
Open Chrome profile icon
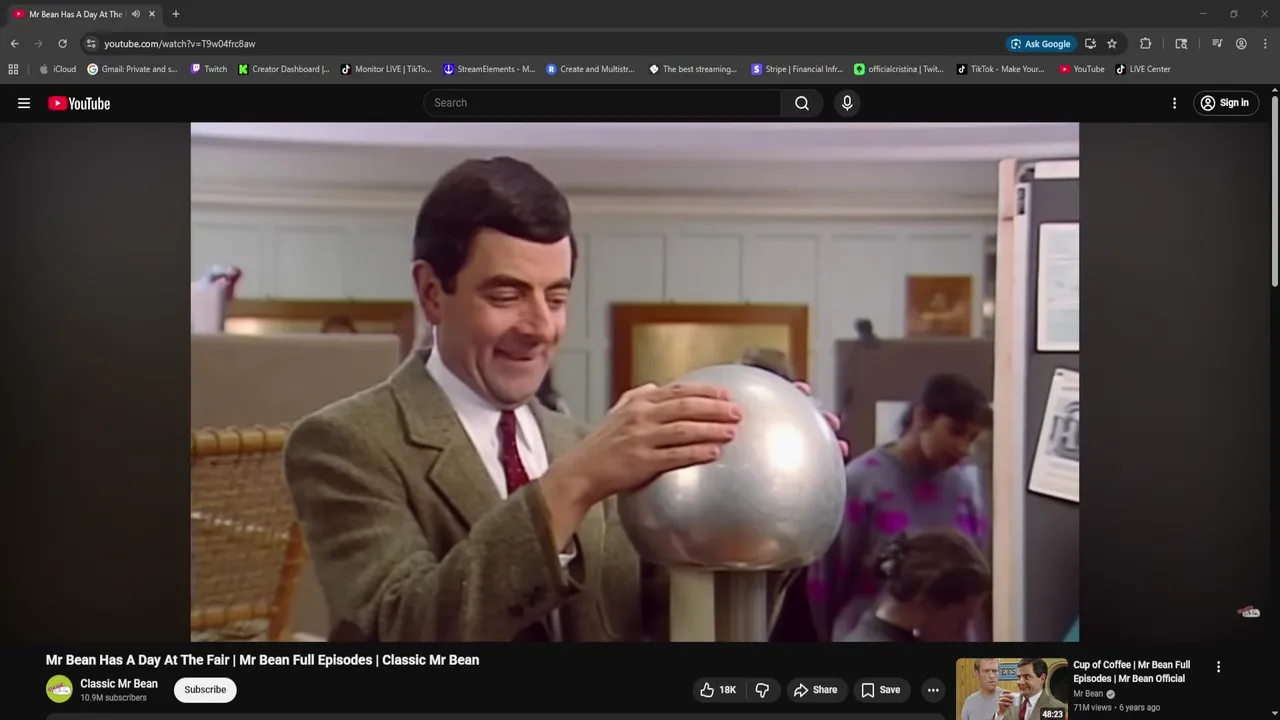[x=1241, y=44]
